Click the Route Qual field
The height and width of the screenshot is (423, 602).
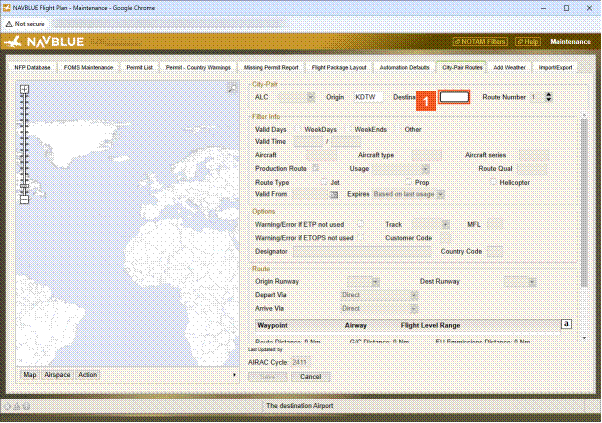click(x=532, y=169)
